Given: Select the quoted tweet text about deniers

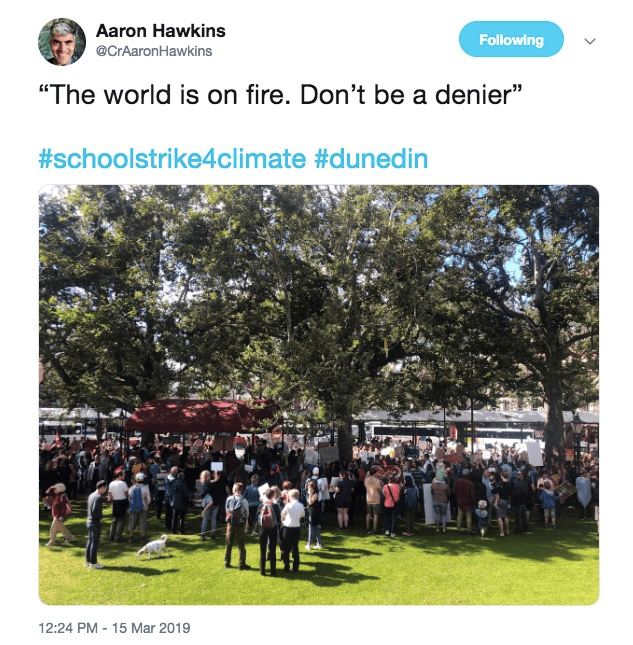Looking at the screenshot, I should pyautogui.click(x=280, y=95).
